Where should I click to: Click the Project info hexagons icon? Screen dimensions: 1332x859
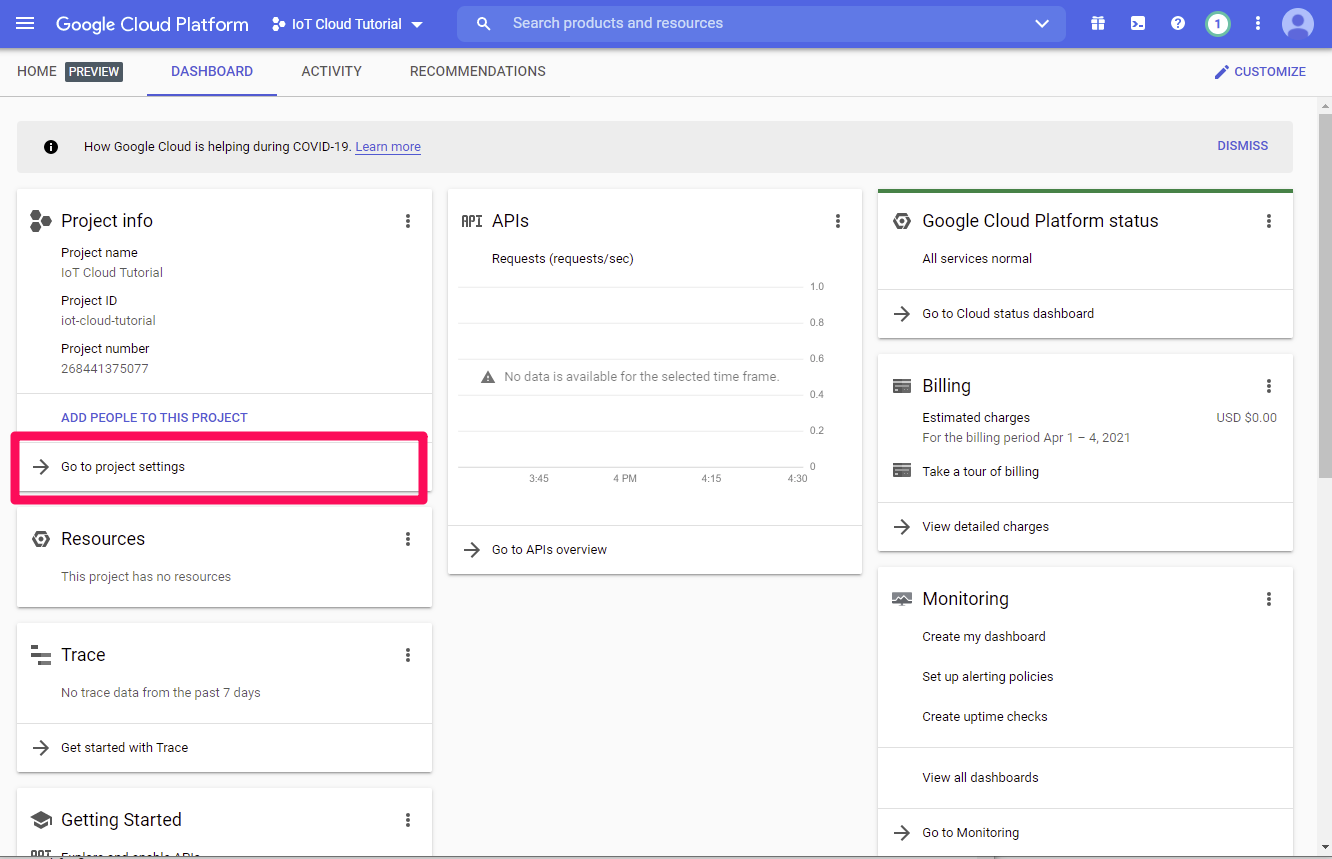pos(41,221)
